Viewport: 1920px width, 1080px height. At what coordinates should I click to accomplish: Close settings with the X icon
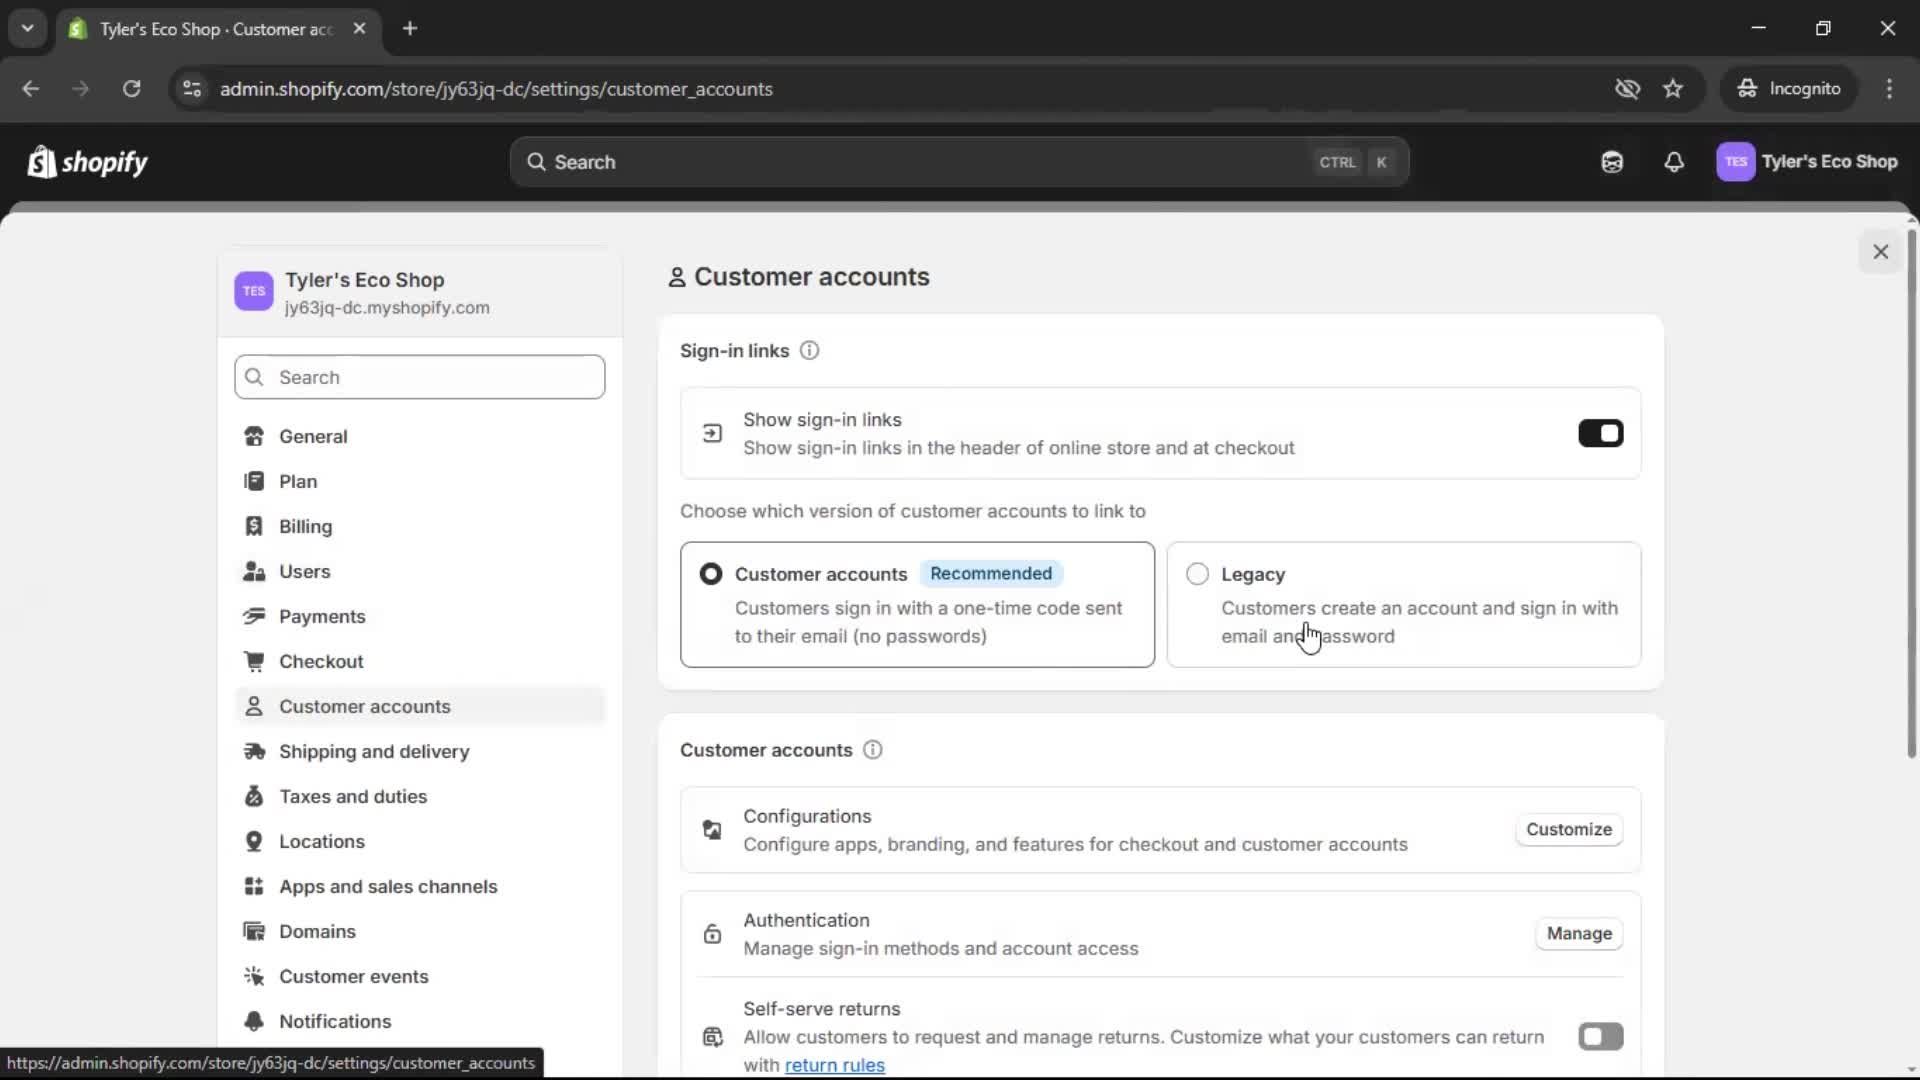1880,252
